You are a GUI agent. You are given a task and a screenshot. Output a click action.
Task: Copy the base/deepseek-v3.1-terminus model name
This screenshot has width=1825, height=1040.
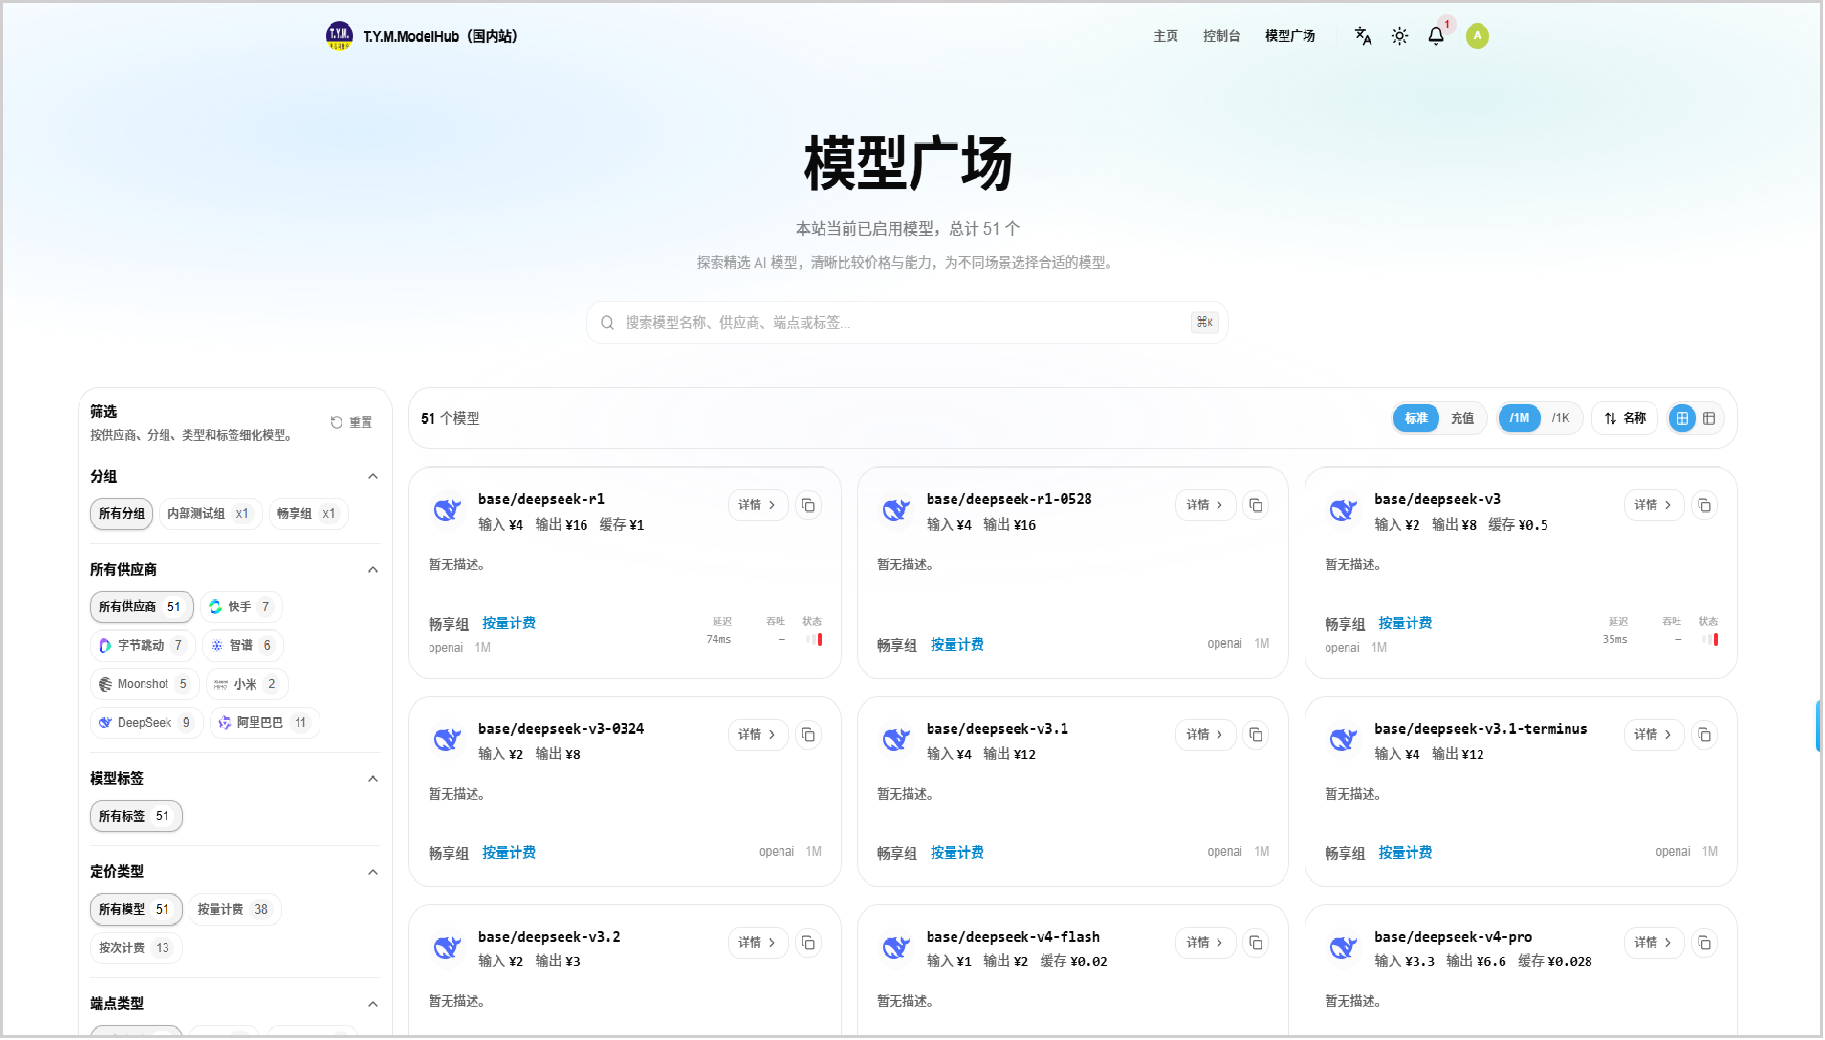click(x=1705, y=735)
